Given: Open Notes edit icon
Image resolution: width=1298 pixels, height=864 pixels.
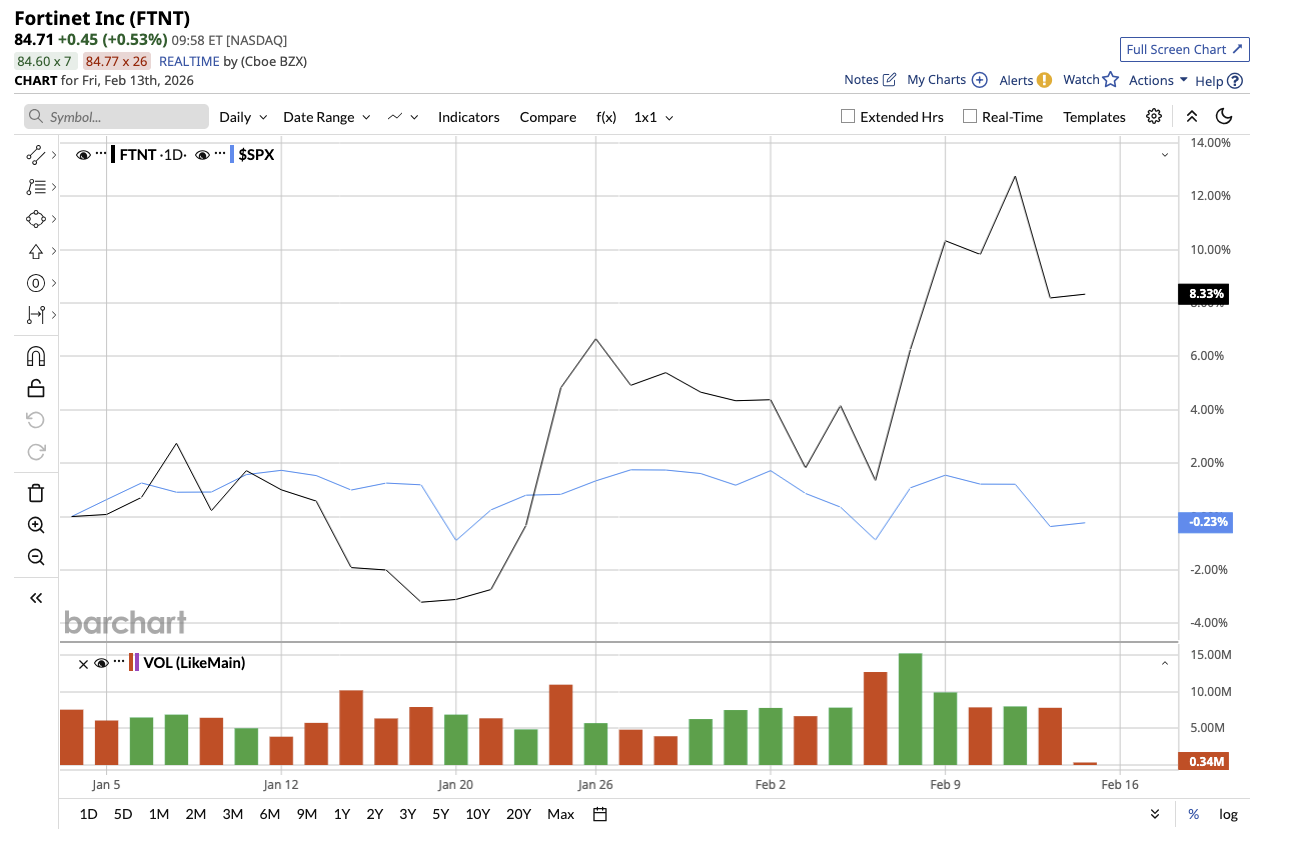Looking at the screenshot, I should (x=889, y=80).
